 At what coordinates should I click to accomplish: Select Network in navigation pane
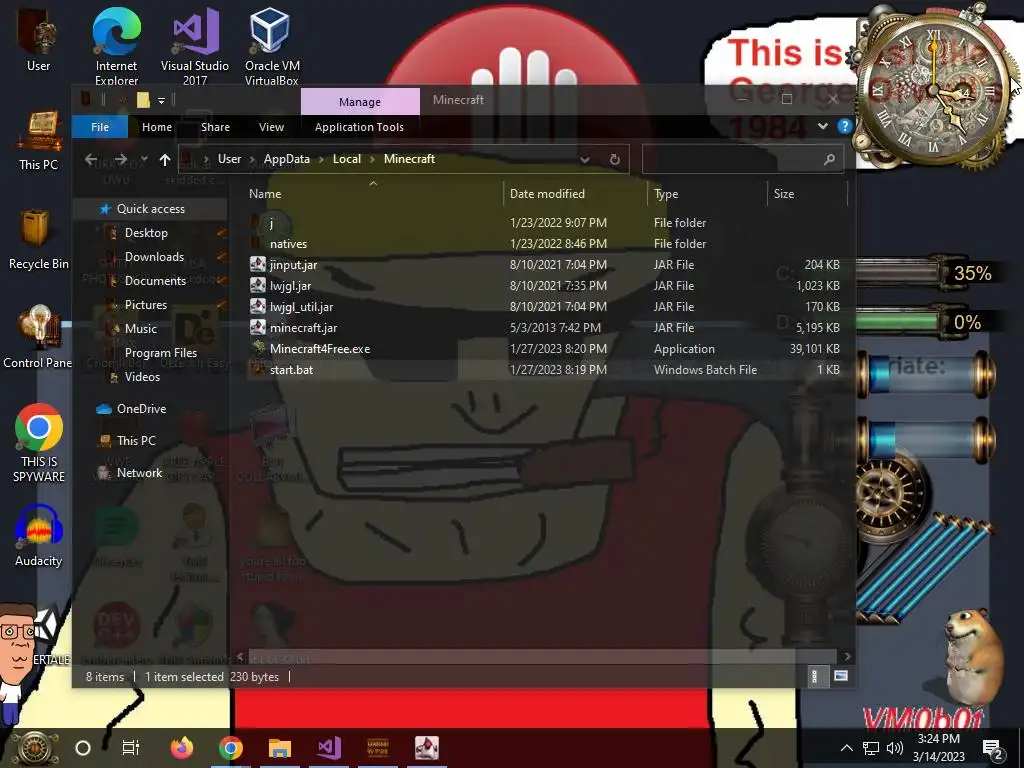(139, 473)
